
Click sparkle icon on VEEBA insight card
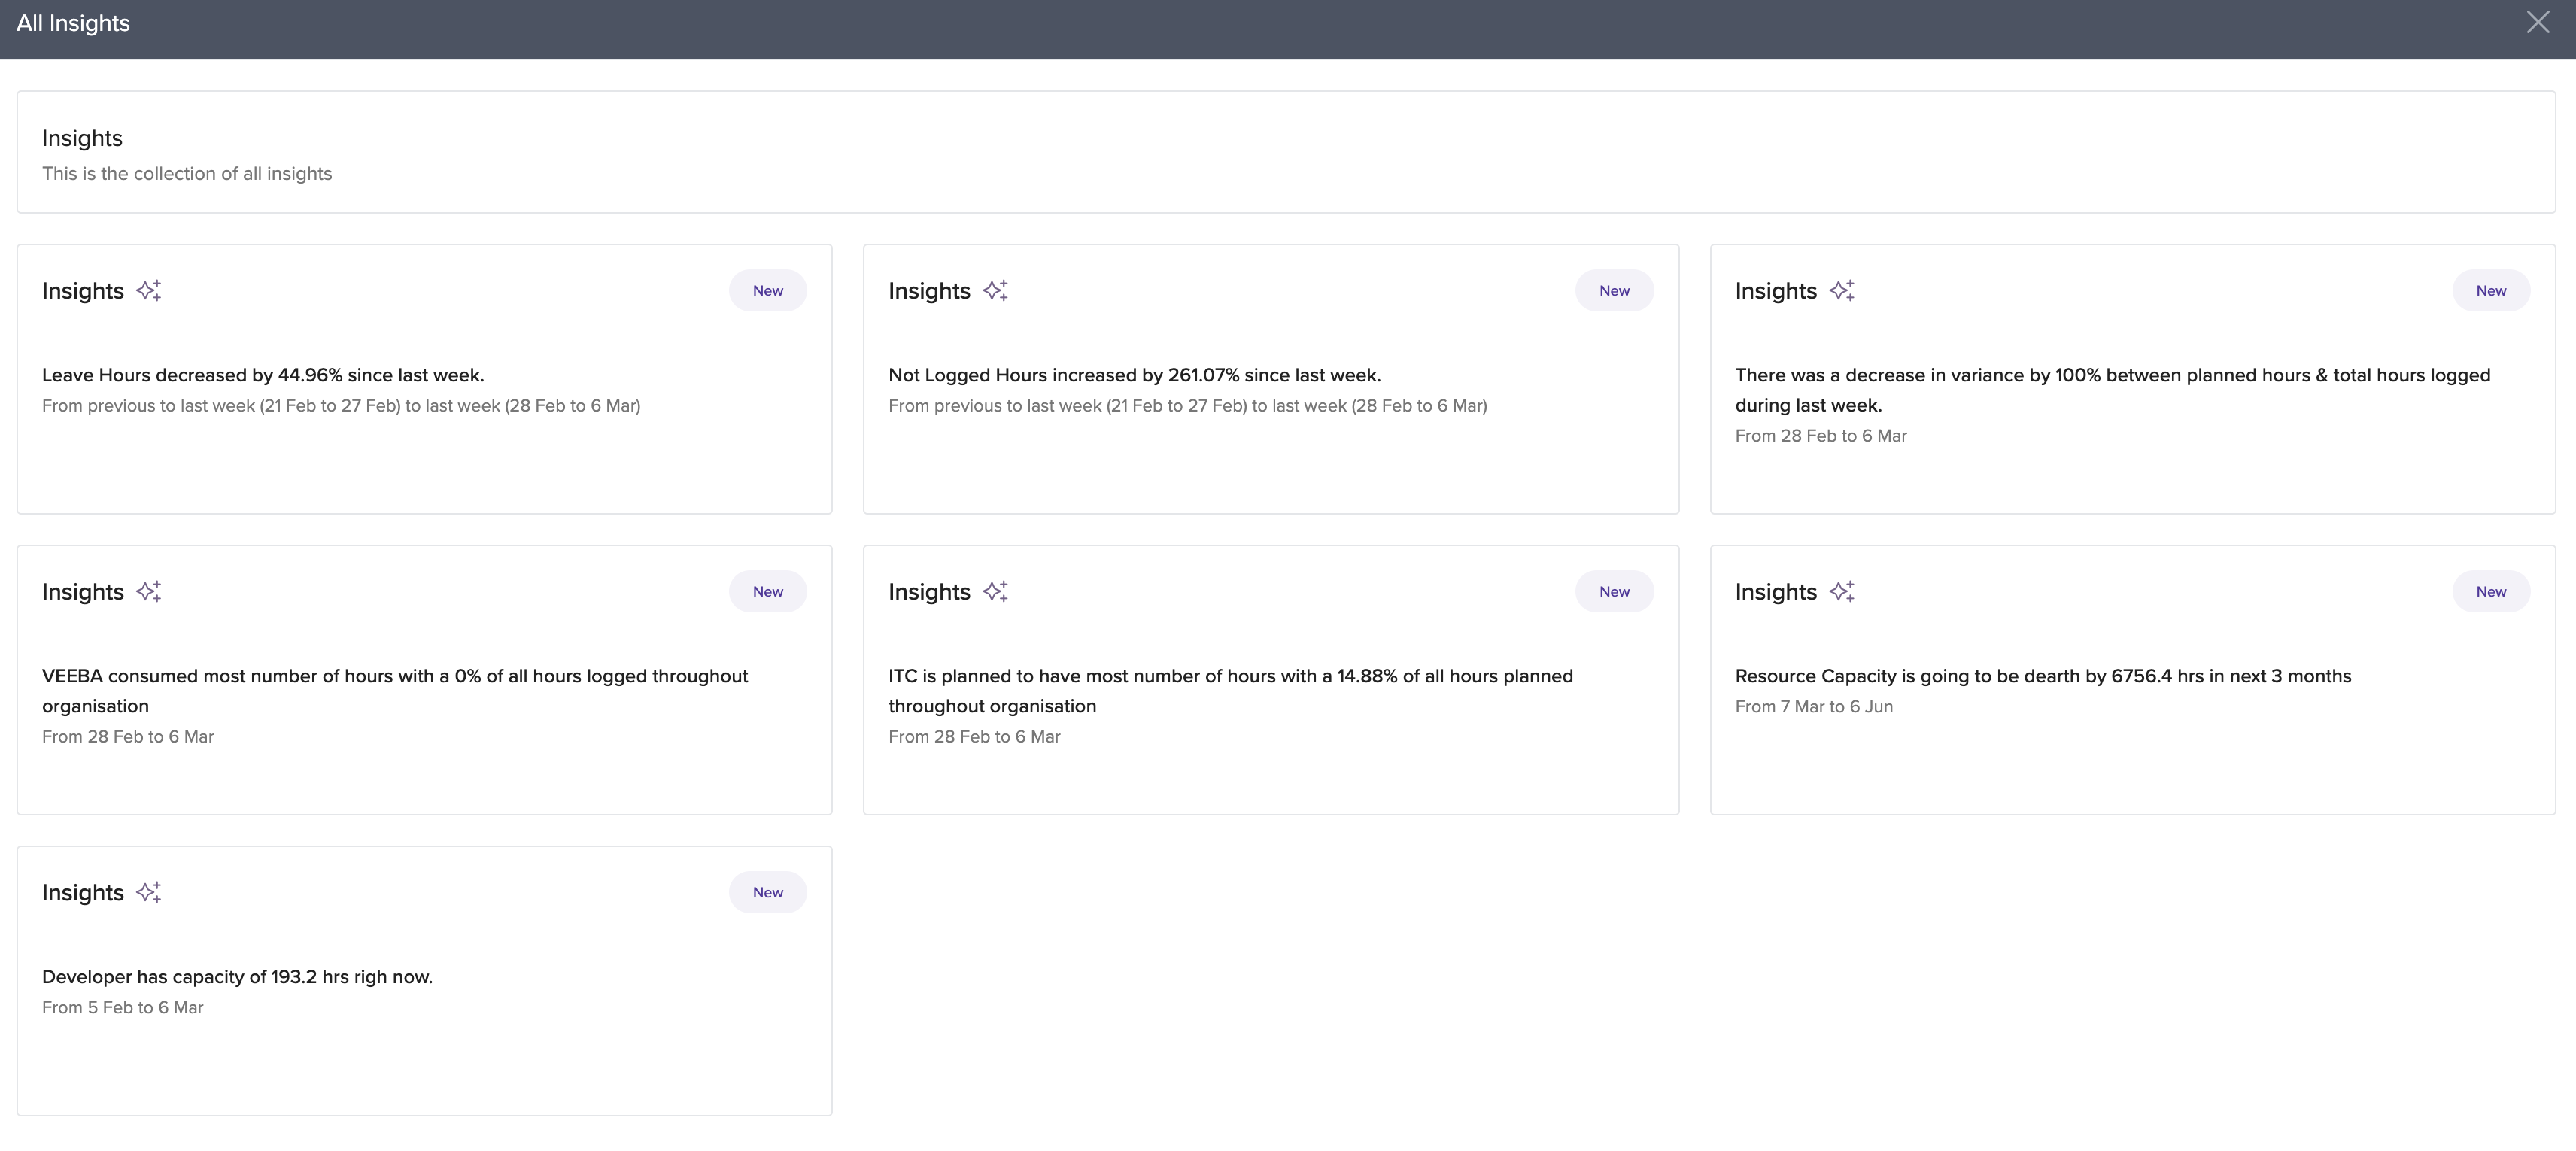tap(149, 592)
